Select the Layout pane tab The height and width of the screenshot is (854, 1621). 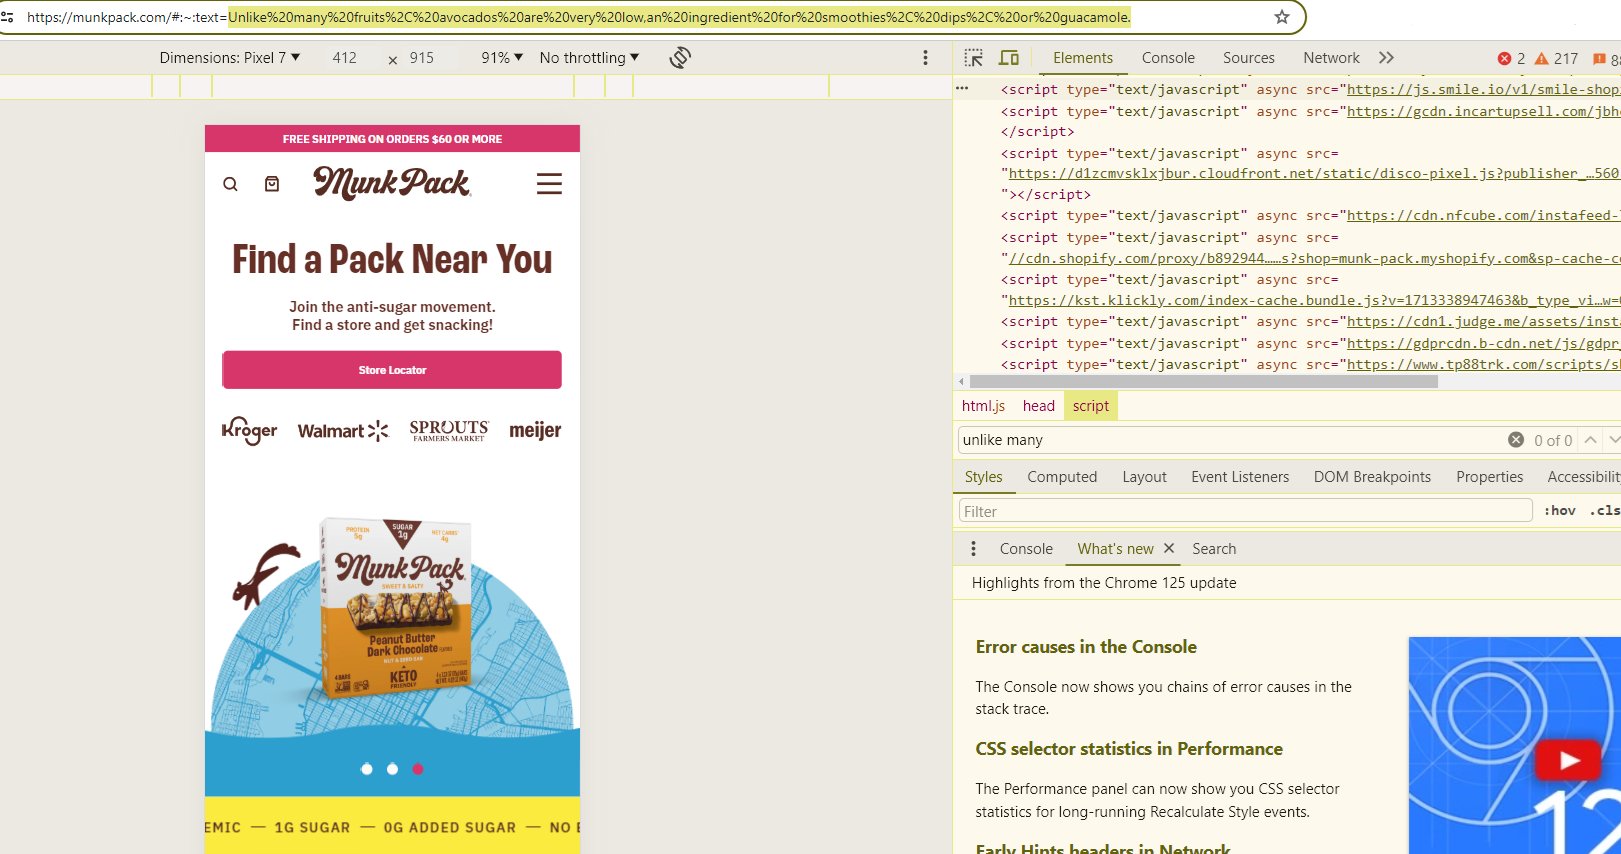click(x=1144, y=477)
